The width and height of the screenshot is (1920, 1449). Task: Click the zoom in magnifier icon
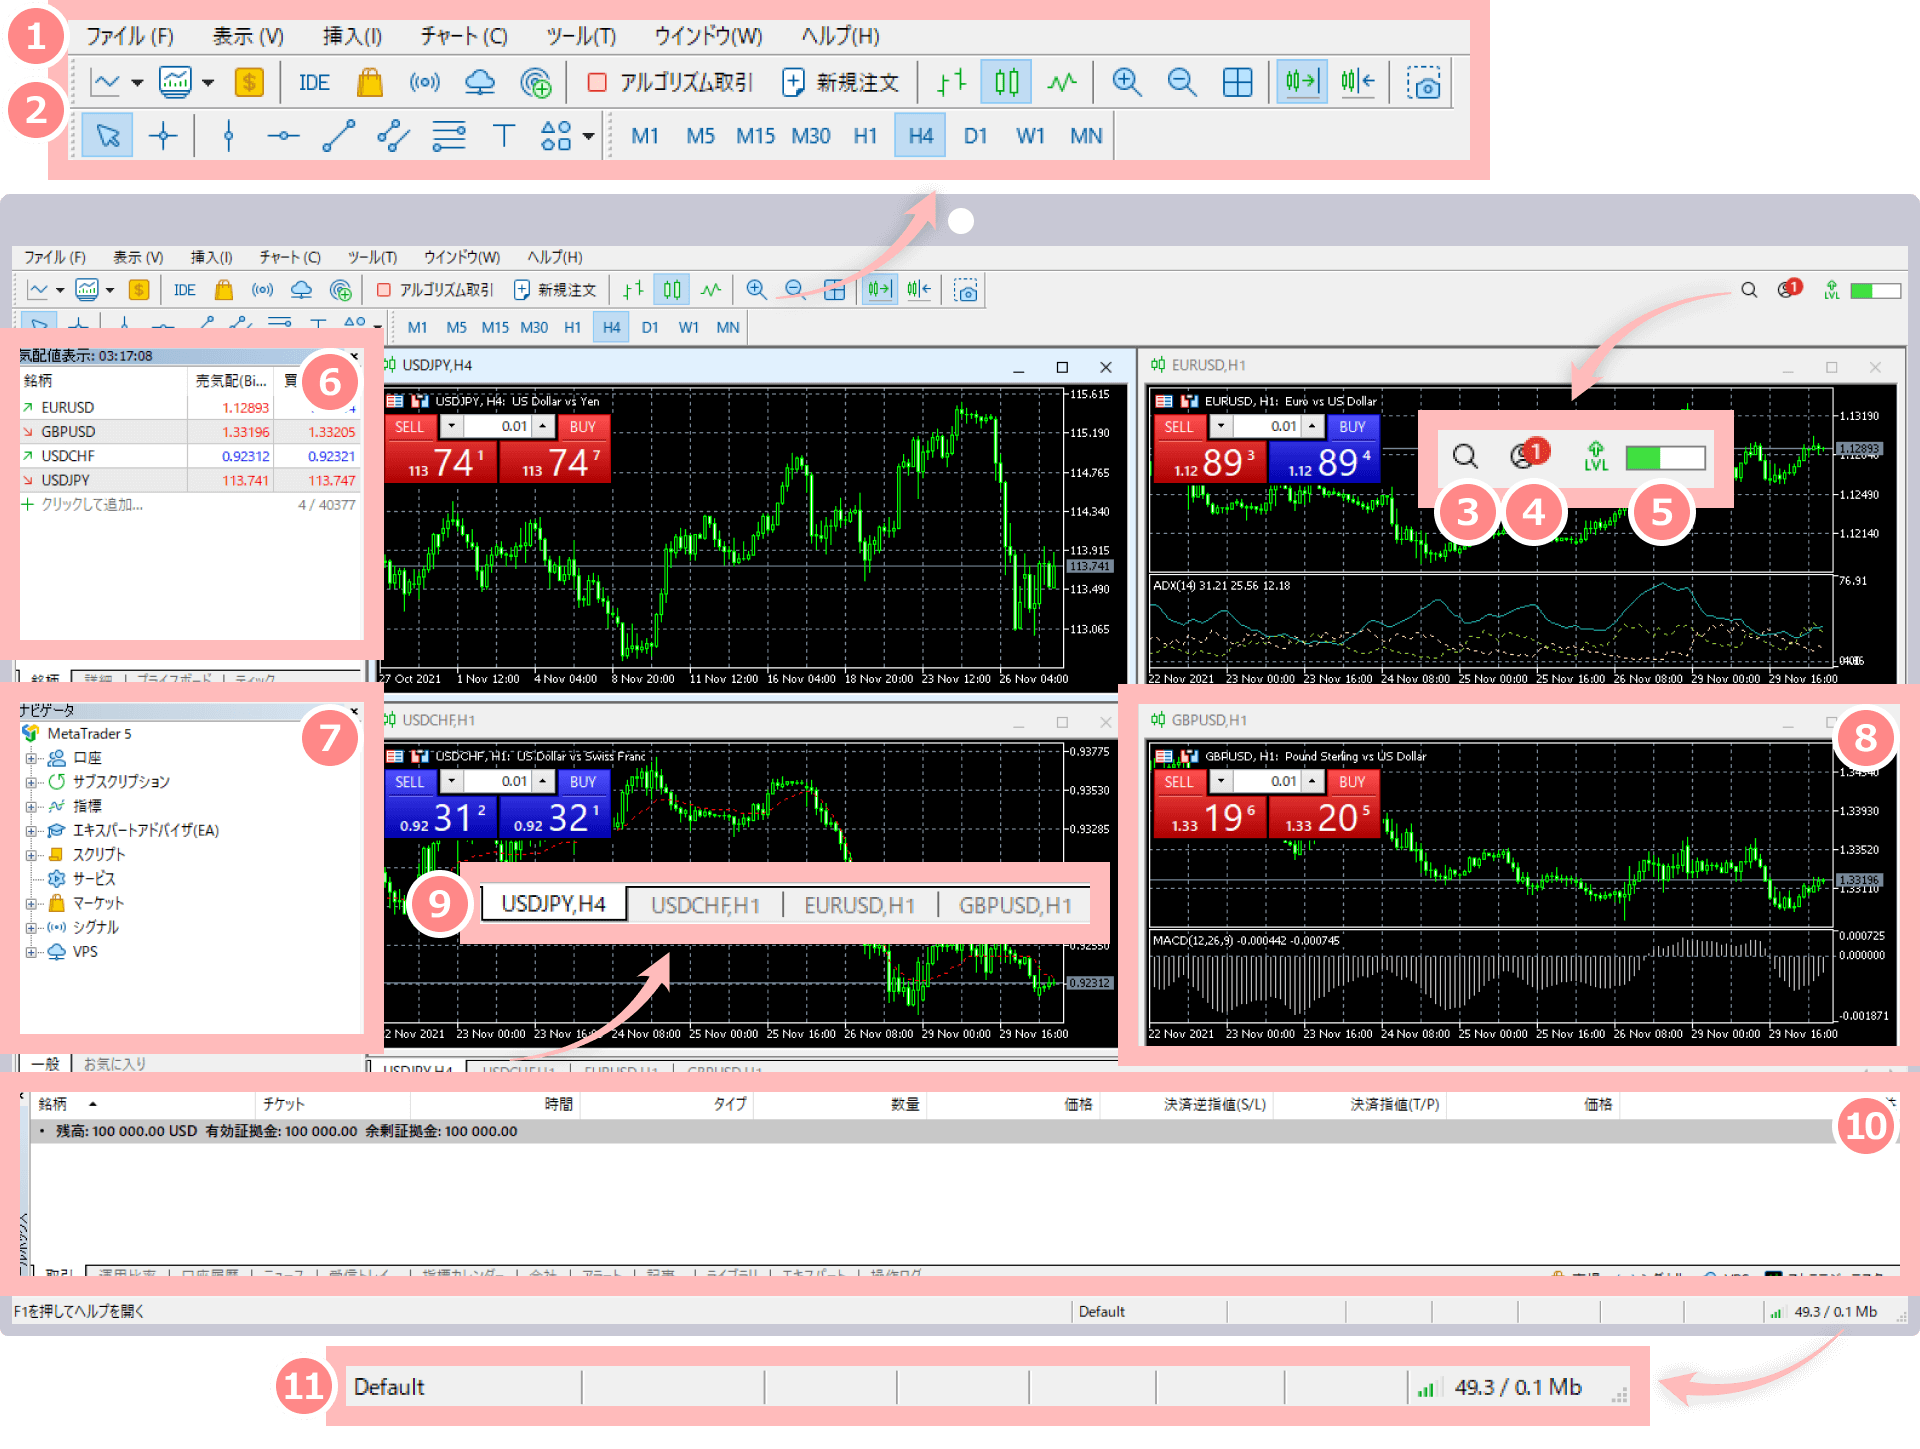[1126, 82]
